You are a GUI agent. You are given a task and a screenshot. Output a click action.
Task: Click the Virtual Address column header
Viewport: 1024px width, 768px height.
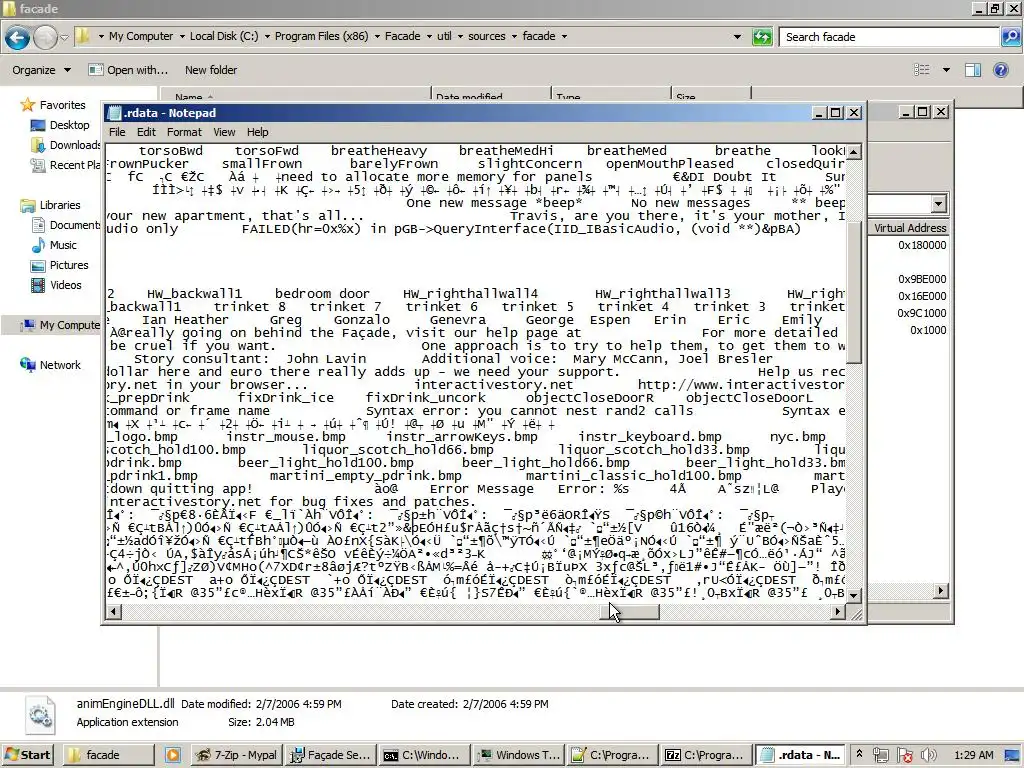[x=909, y=228]
